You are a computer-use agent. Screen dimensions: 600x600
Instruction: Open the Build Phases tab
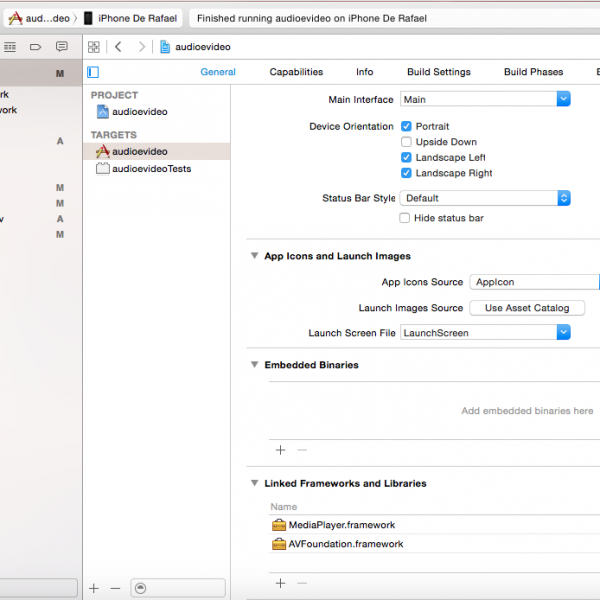pos(533,72)
